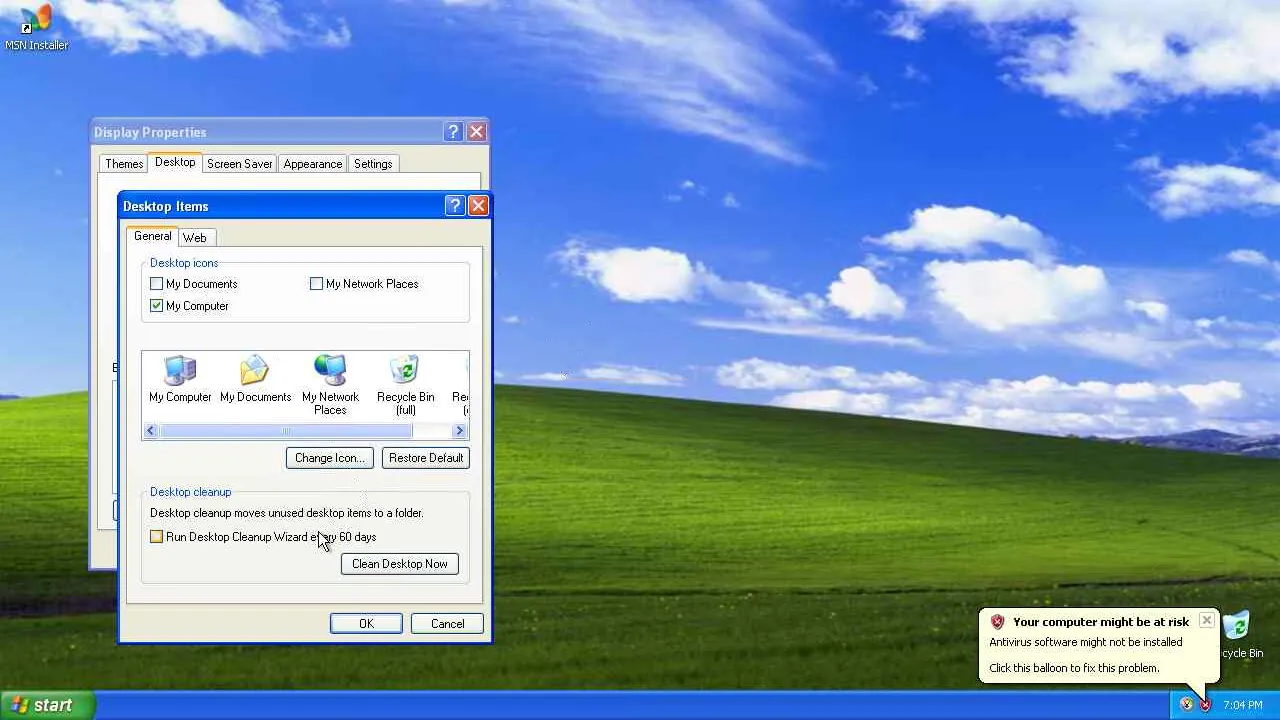Screen dimensions: 1280x720
Task: Click the icon list's left scroll arrow
Action: tap(151, 431)
